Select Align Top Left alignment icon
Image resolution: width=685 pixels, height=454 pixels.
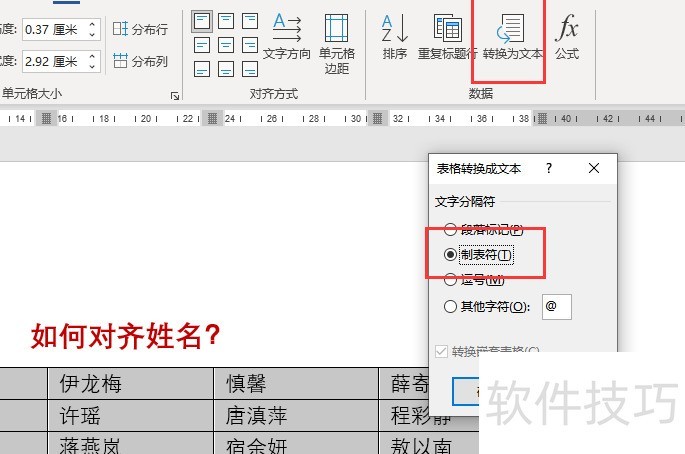tap(202, 21)
